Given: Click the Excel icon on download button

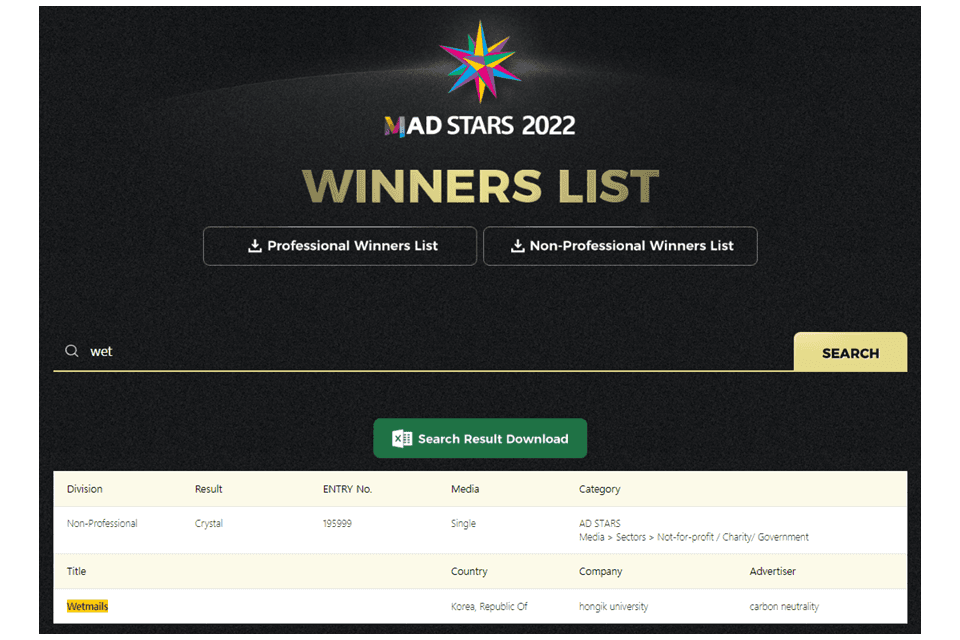Looking at the screenshot, I should click(402, 439).
